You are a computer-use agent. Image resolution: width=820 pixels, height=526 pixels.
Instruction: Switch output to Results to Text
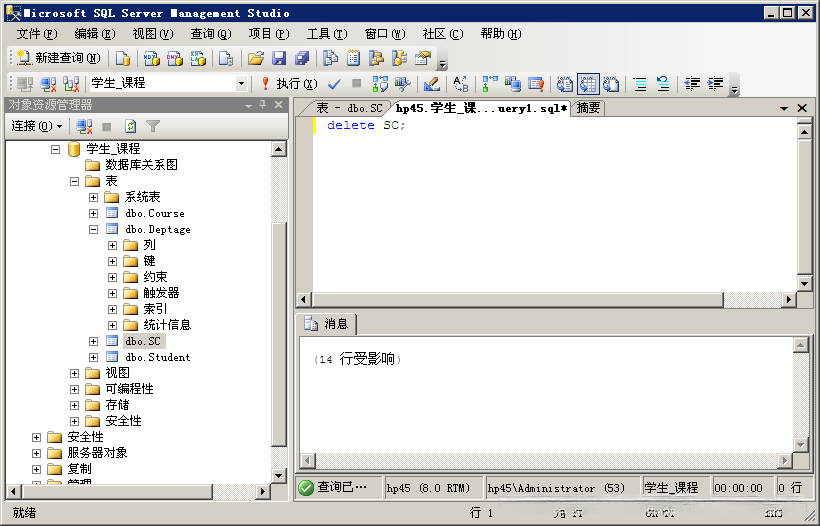(565, 84)
